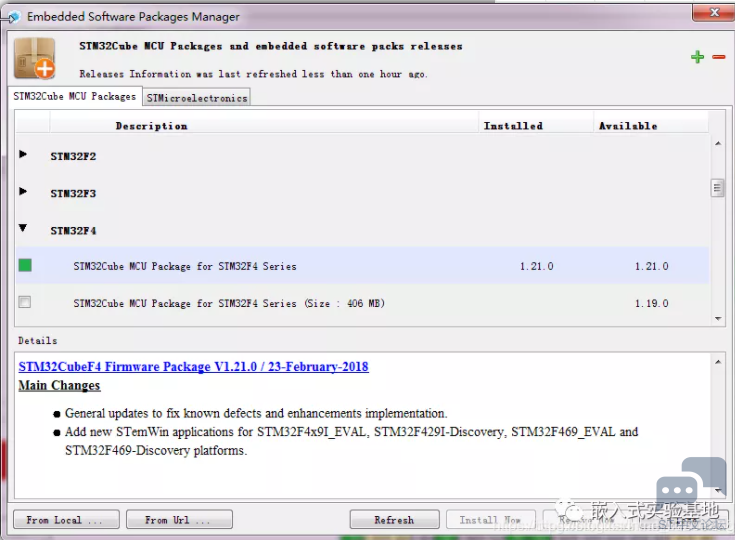Open STM32CubeF4 Firmware Package V1.21.0 link
This screenshot has width=735, height=540.
coord(194,367)
